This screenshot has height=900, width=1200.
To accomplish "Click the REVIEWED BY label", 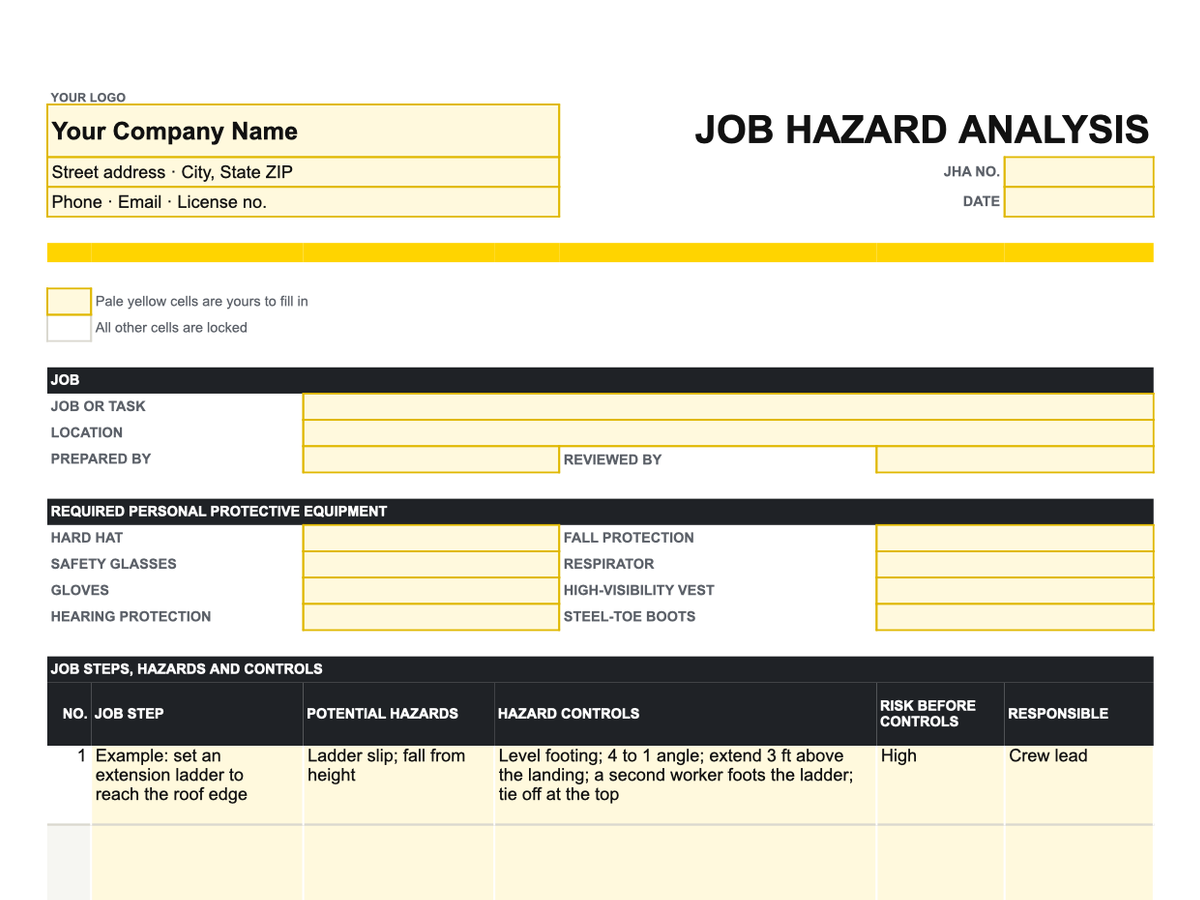I will [613, 460].
